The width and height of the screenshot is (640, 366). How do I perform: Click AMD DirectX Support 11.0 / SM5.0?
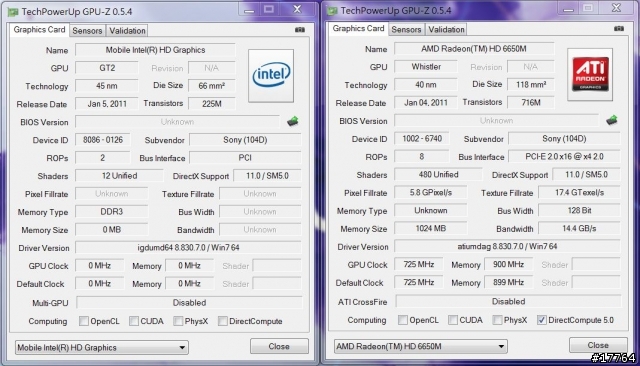pos(587,175)
